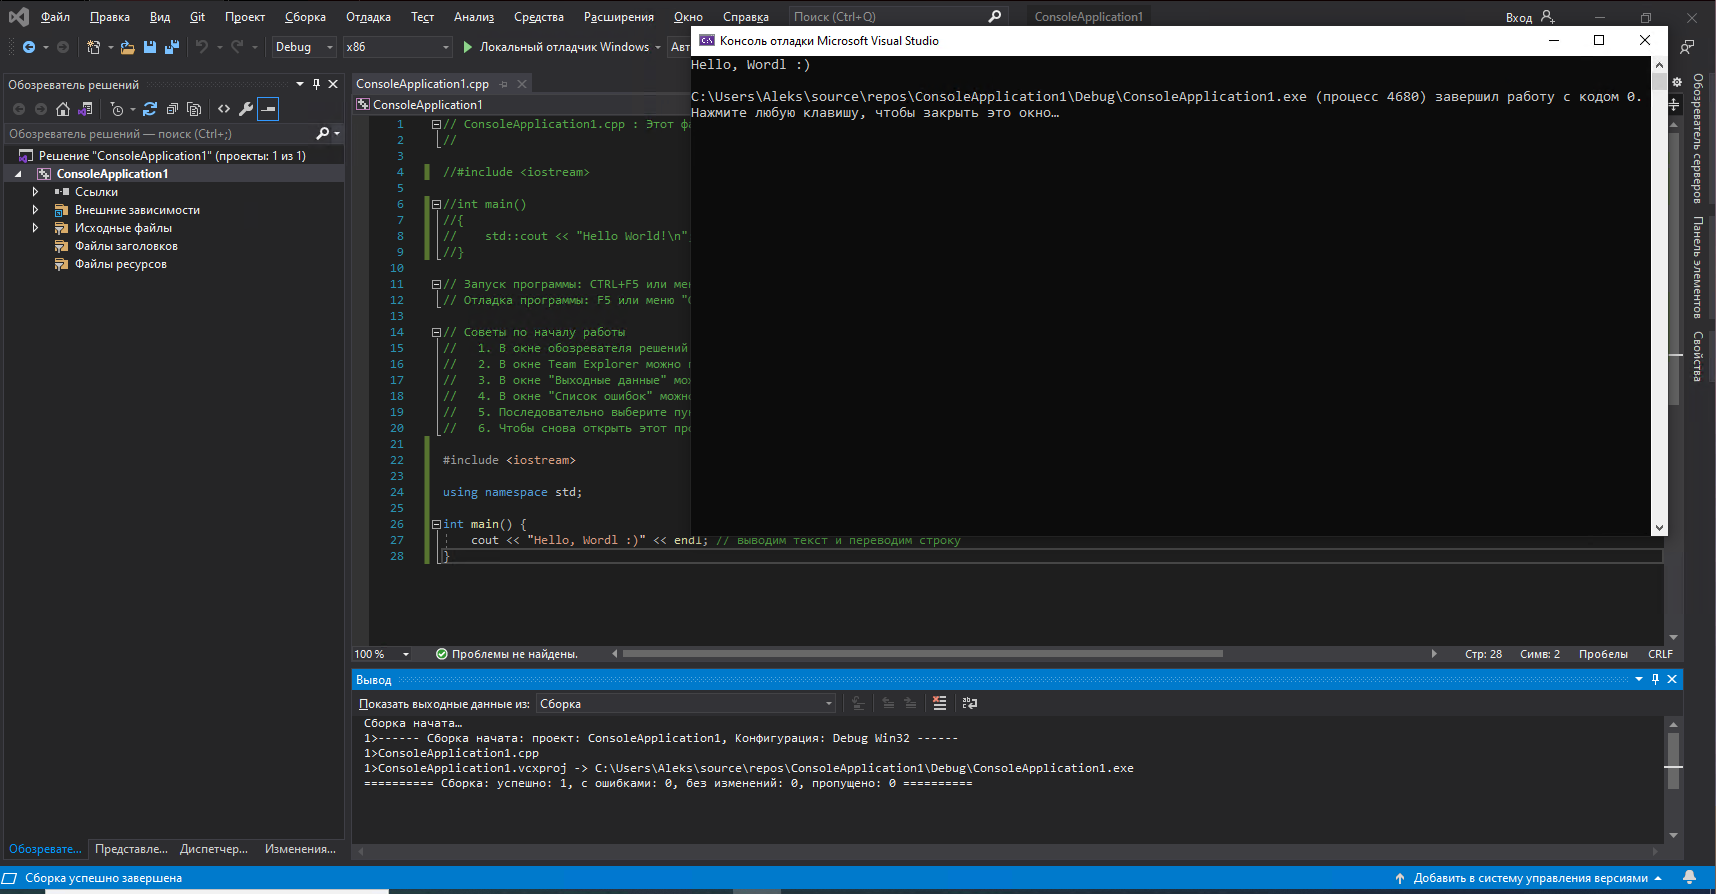The width and height of the screenshot is (1716, 894).
Task: Collapse the int main() code block on line 26
Action: pyautogui.click(x=436, y=524)
